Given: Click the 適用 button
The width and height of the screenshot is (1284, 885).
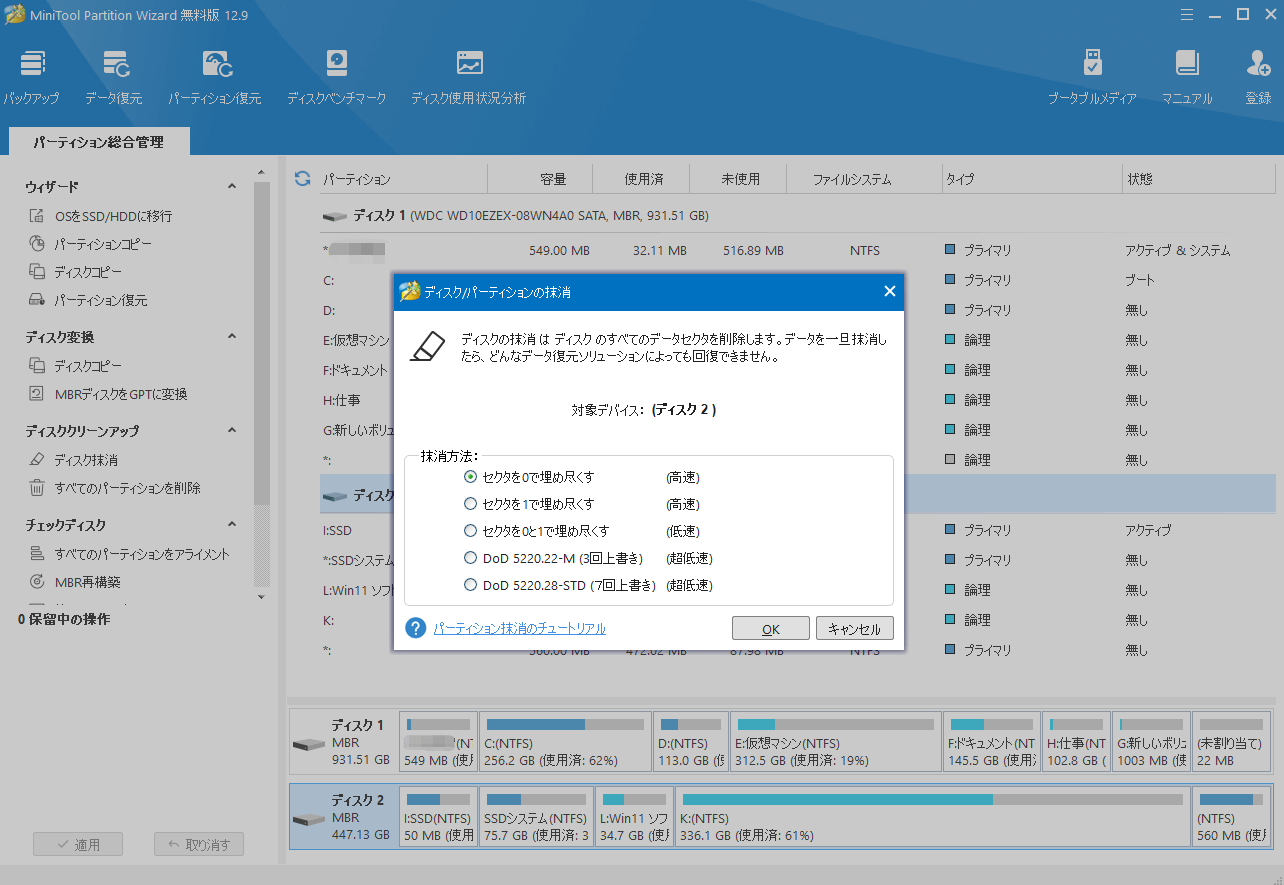Looking at the screenshot, I should pos(78,845).
